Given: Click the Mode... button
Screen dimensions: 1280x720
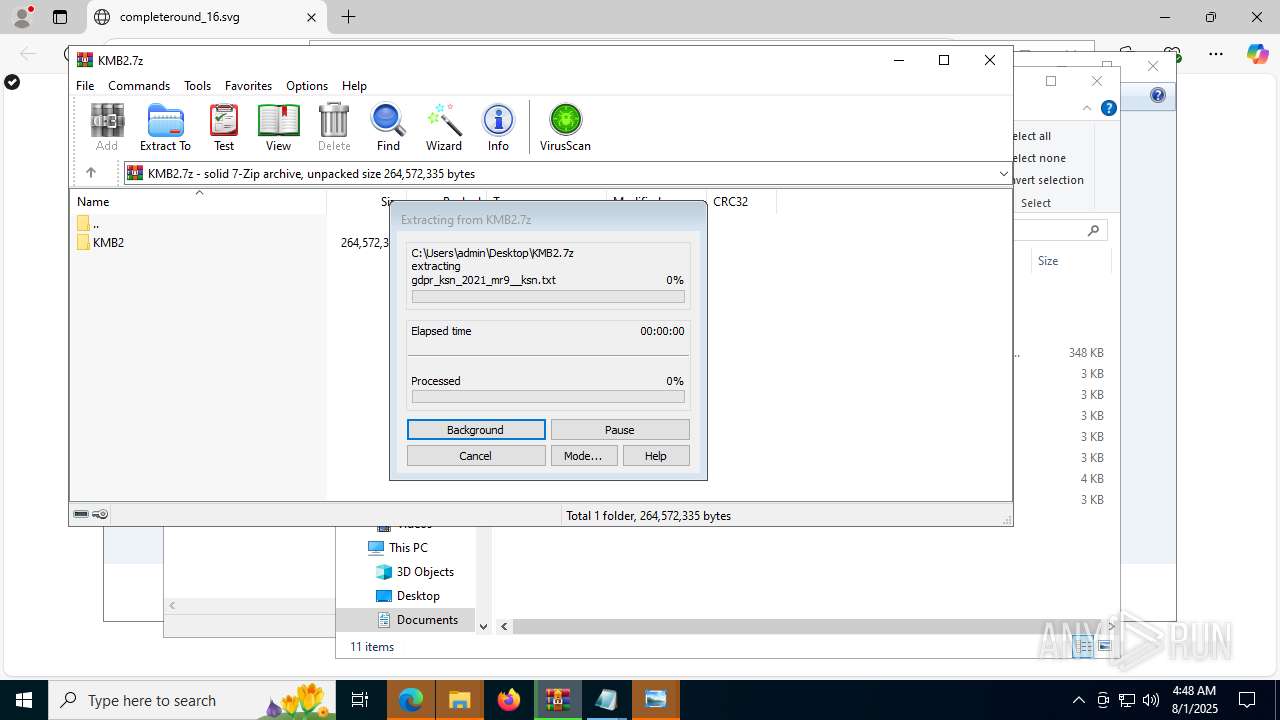Looking at the screenshot, I should (x=583, y=456).
